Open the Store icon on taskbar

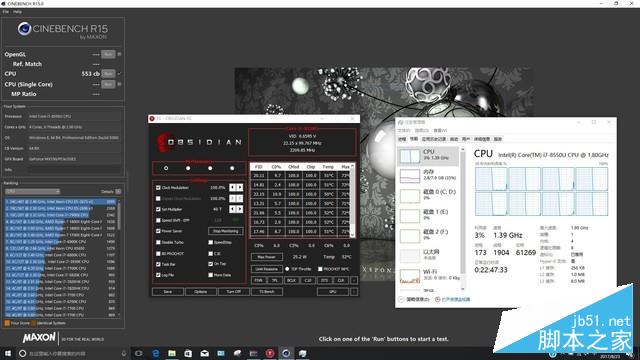188,353
